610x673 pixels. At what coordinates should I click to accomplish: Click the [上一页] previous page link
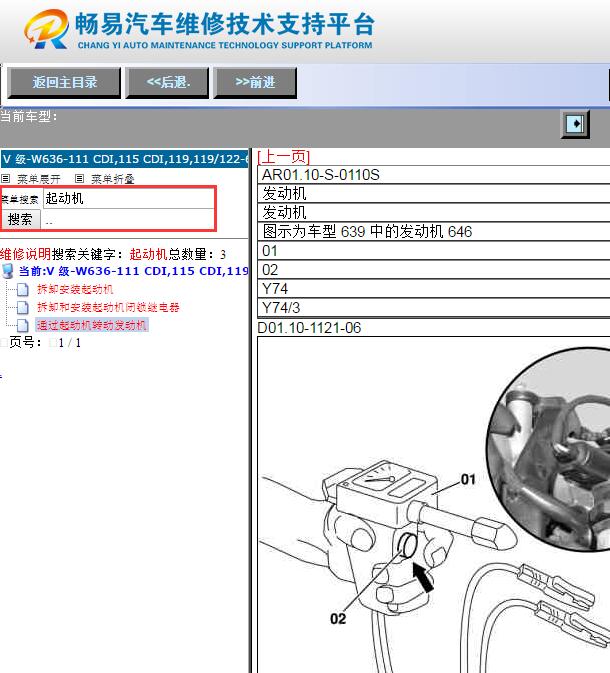(x=283, y=157)
